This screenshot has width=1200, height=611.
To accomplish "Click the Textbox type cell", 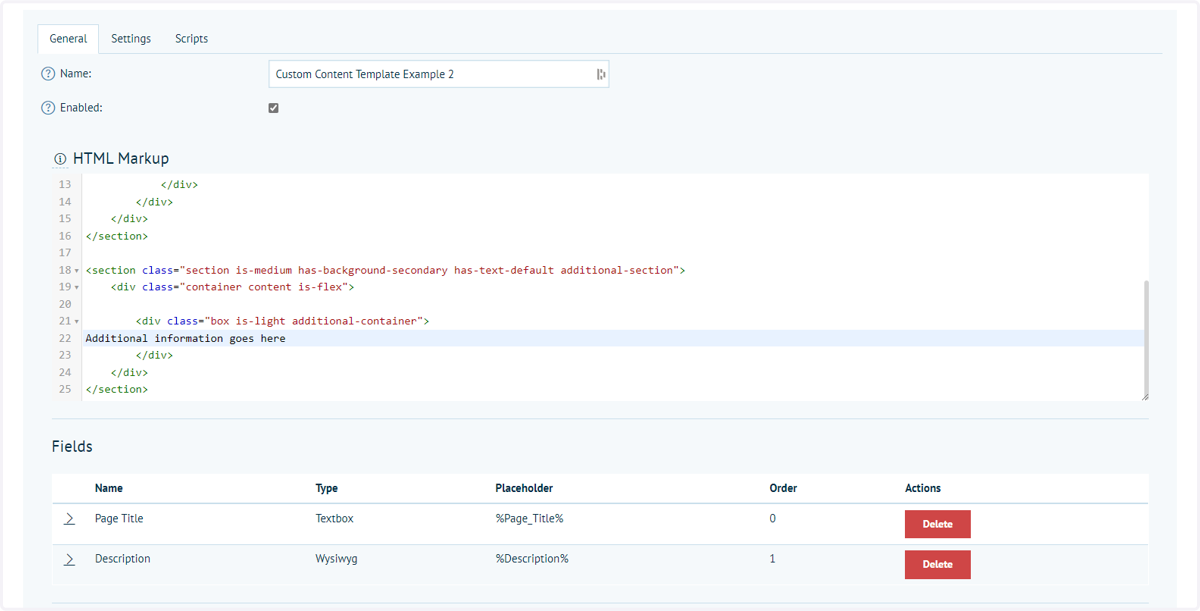I will pyautogui.click(x=335, y=519).
